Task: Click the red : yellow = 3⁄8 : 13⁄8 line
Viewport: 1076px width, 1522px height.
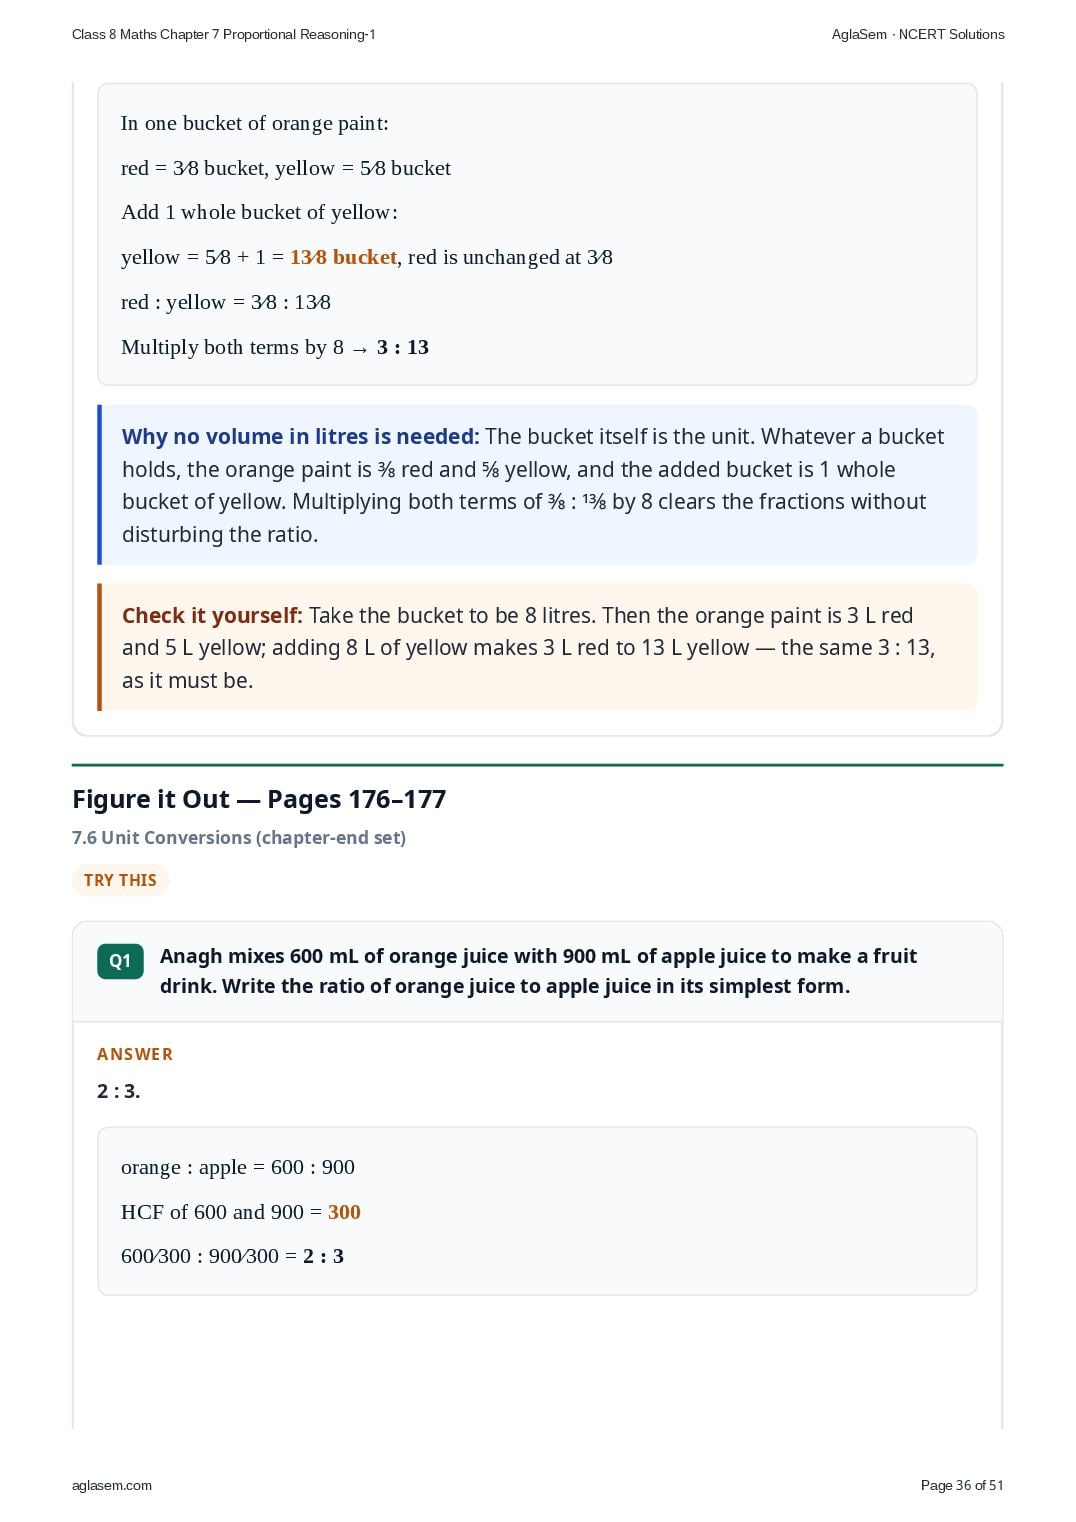Action: point(226,302)
